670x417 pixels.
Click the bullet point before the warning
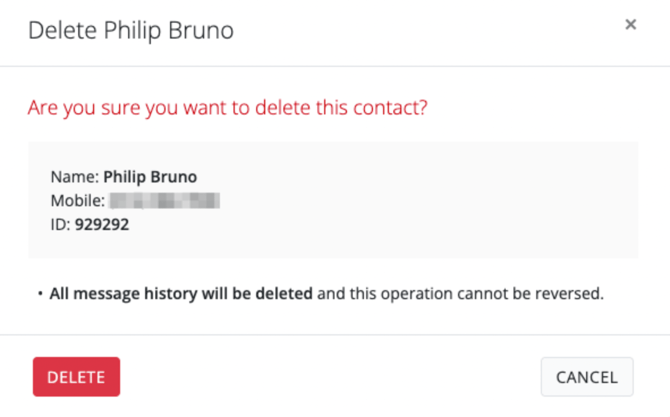click(40, 294)
